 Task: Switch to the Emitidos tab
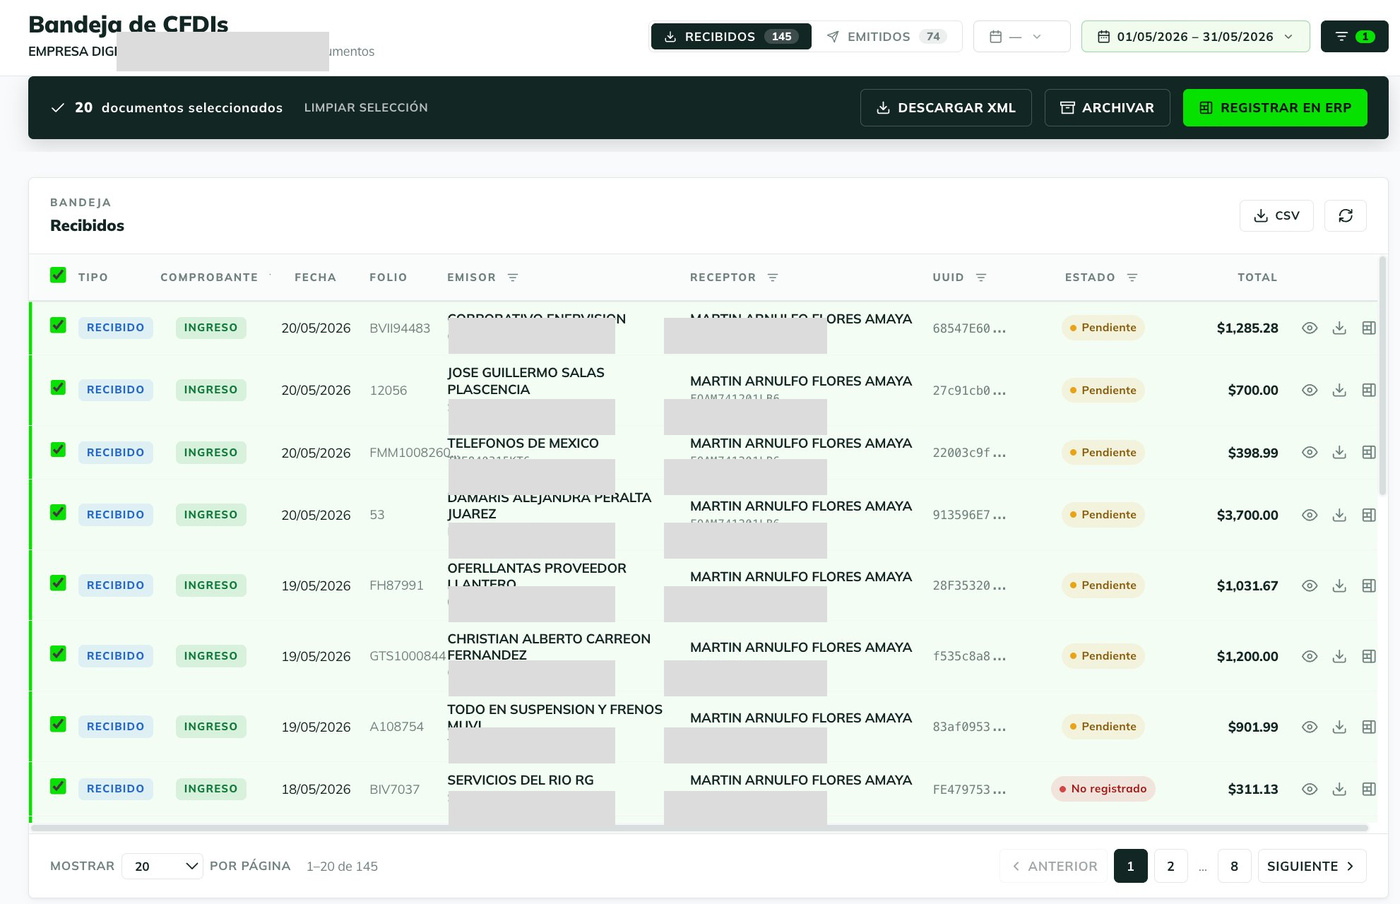(886, 37)
